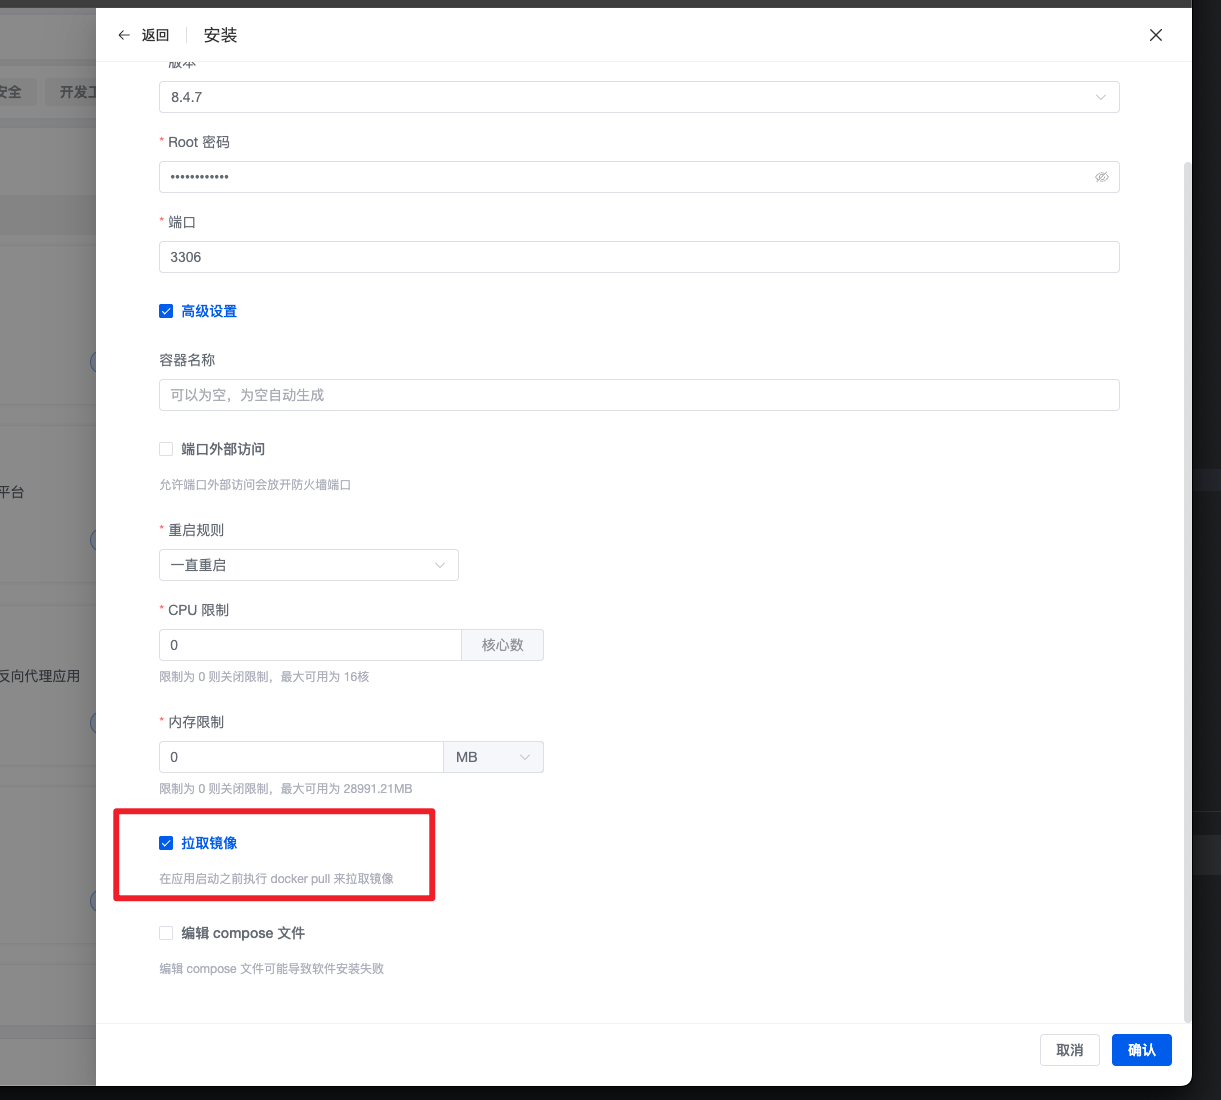Uncheck the 高级设置 checkbox
The image size is (1221, 1100).
(x=166, y=311)
